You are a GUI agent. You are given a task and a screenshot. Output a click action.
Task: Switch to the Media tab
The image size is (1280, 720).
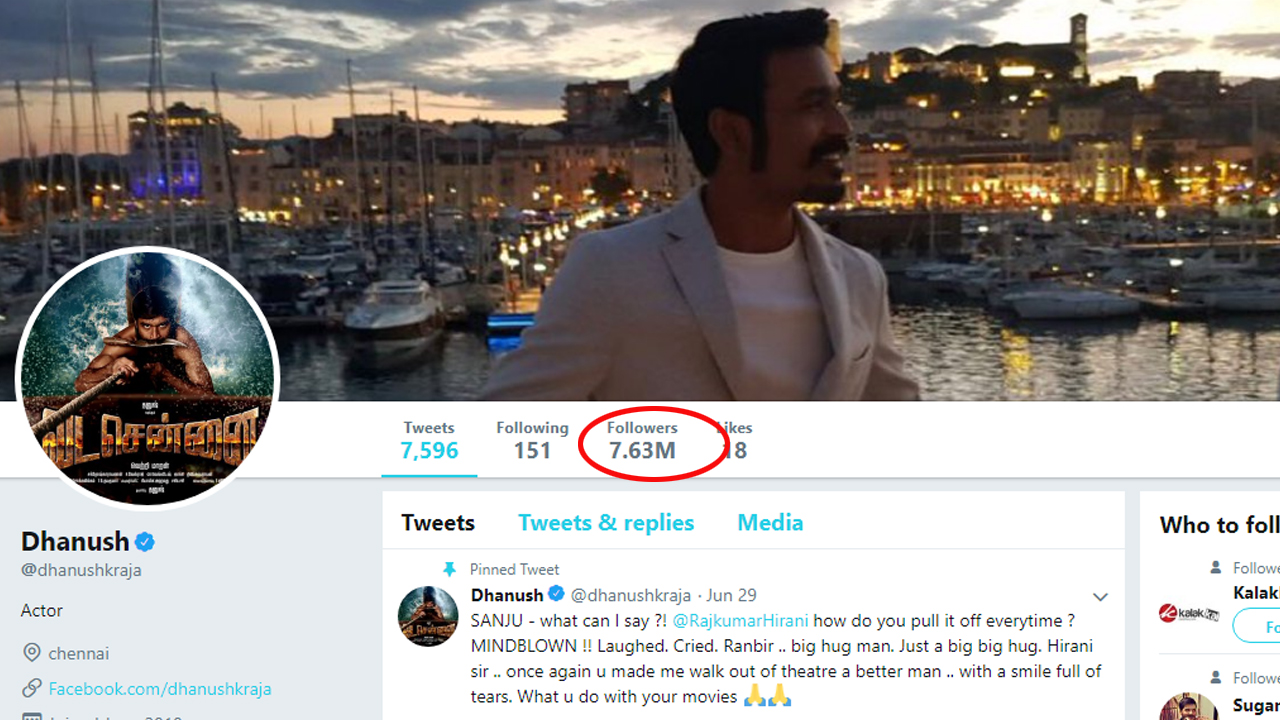(x=770, y=523)
